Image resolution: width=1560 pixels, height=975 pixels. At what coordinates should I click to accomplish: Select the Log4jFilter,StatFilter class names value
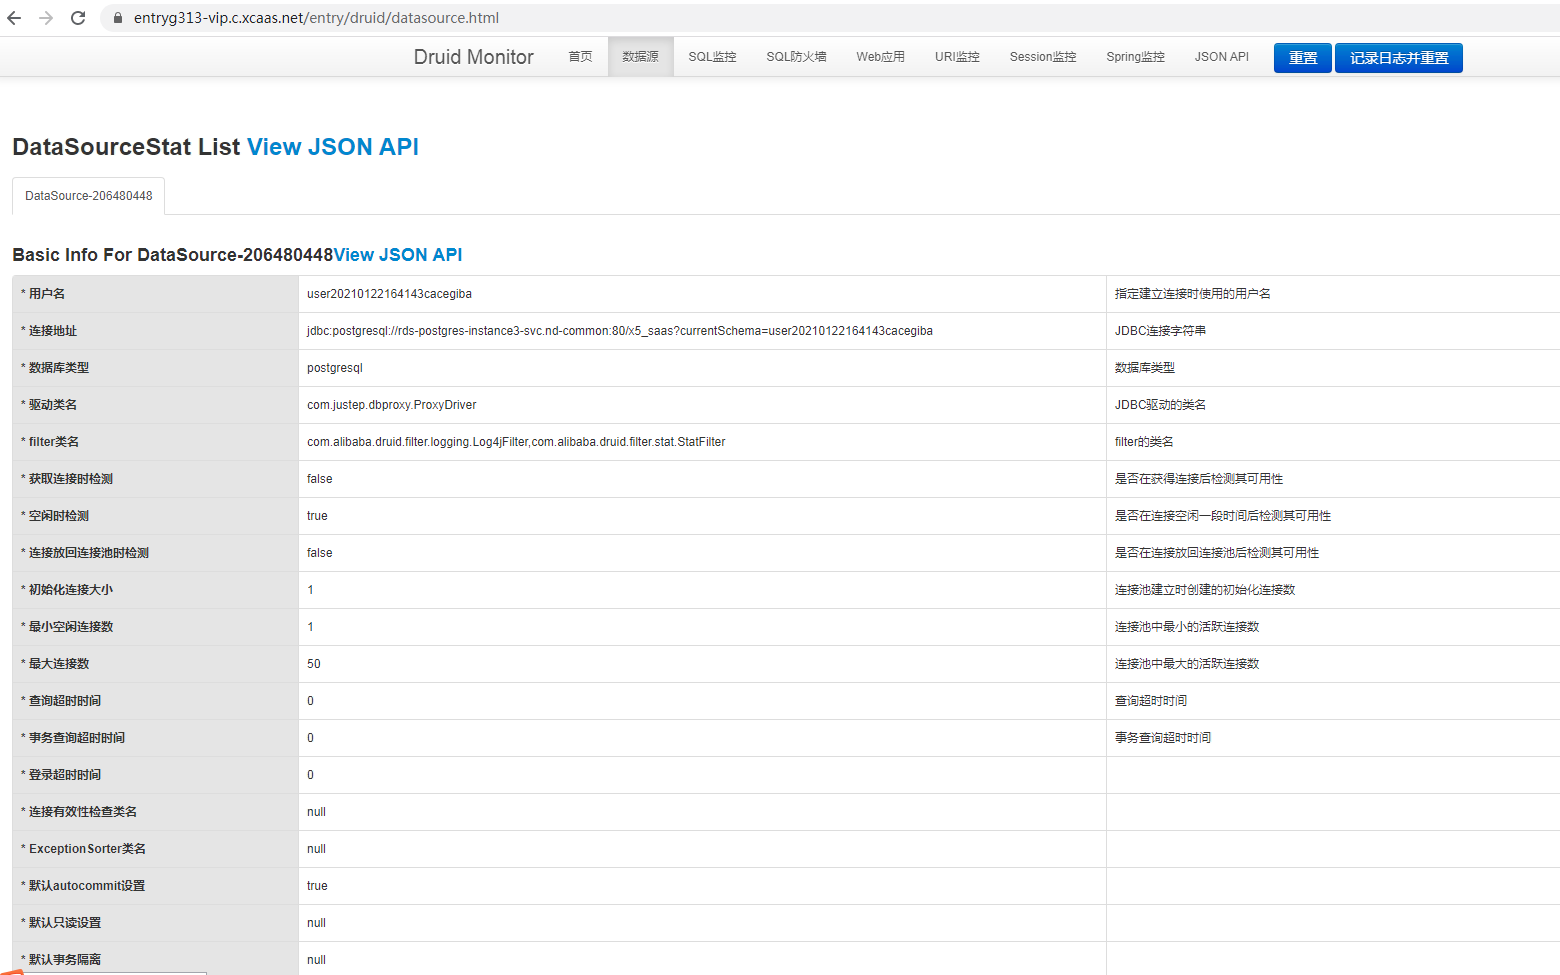(x=516, y=442)
